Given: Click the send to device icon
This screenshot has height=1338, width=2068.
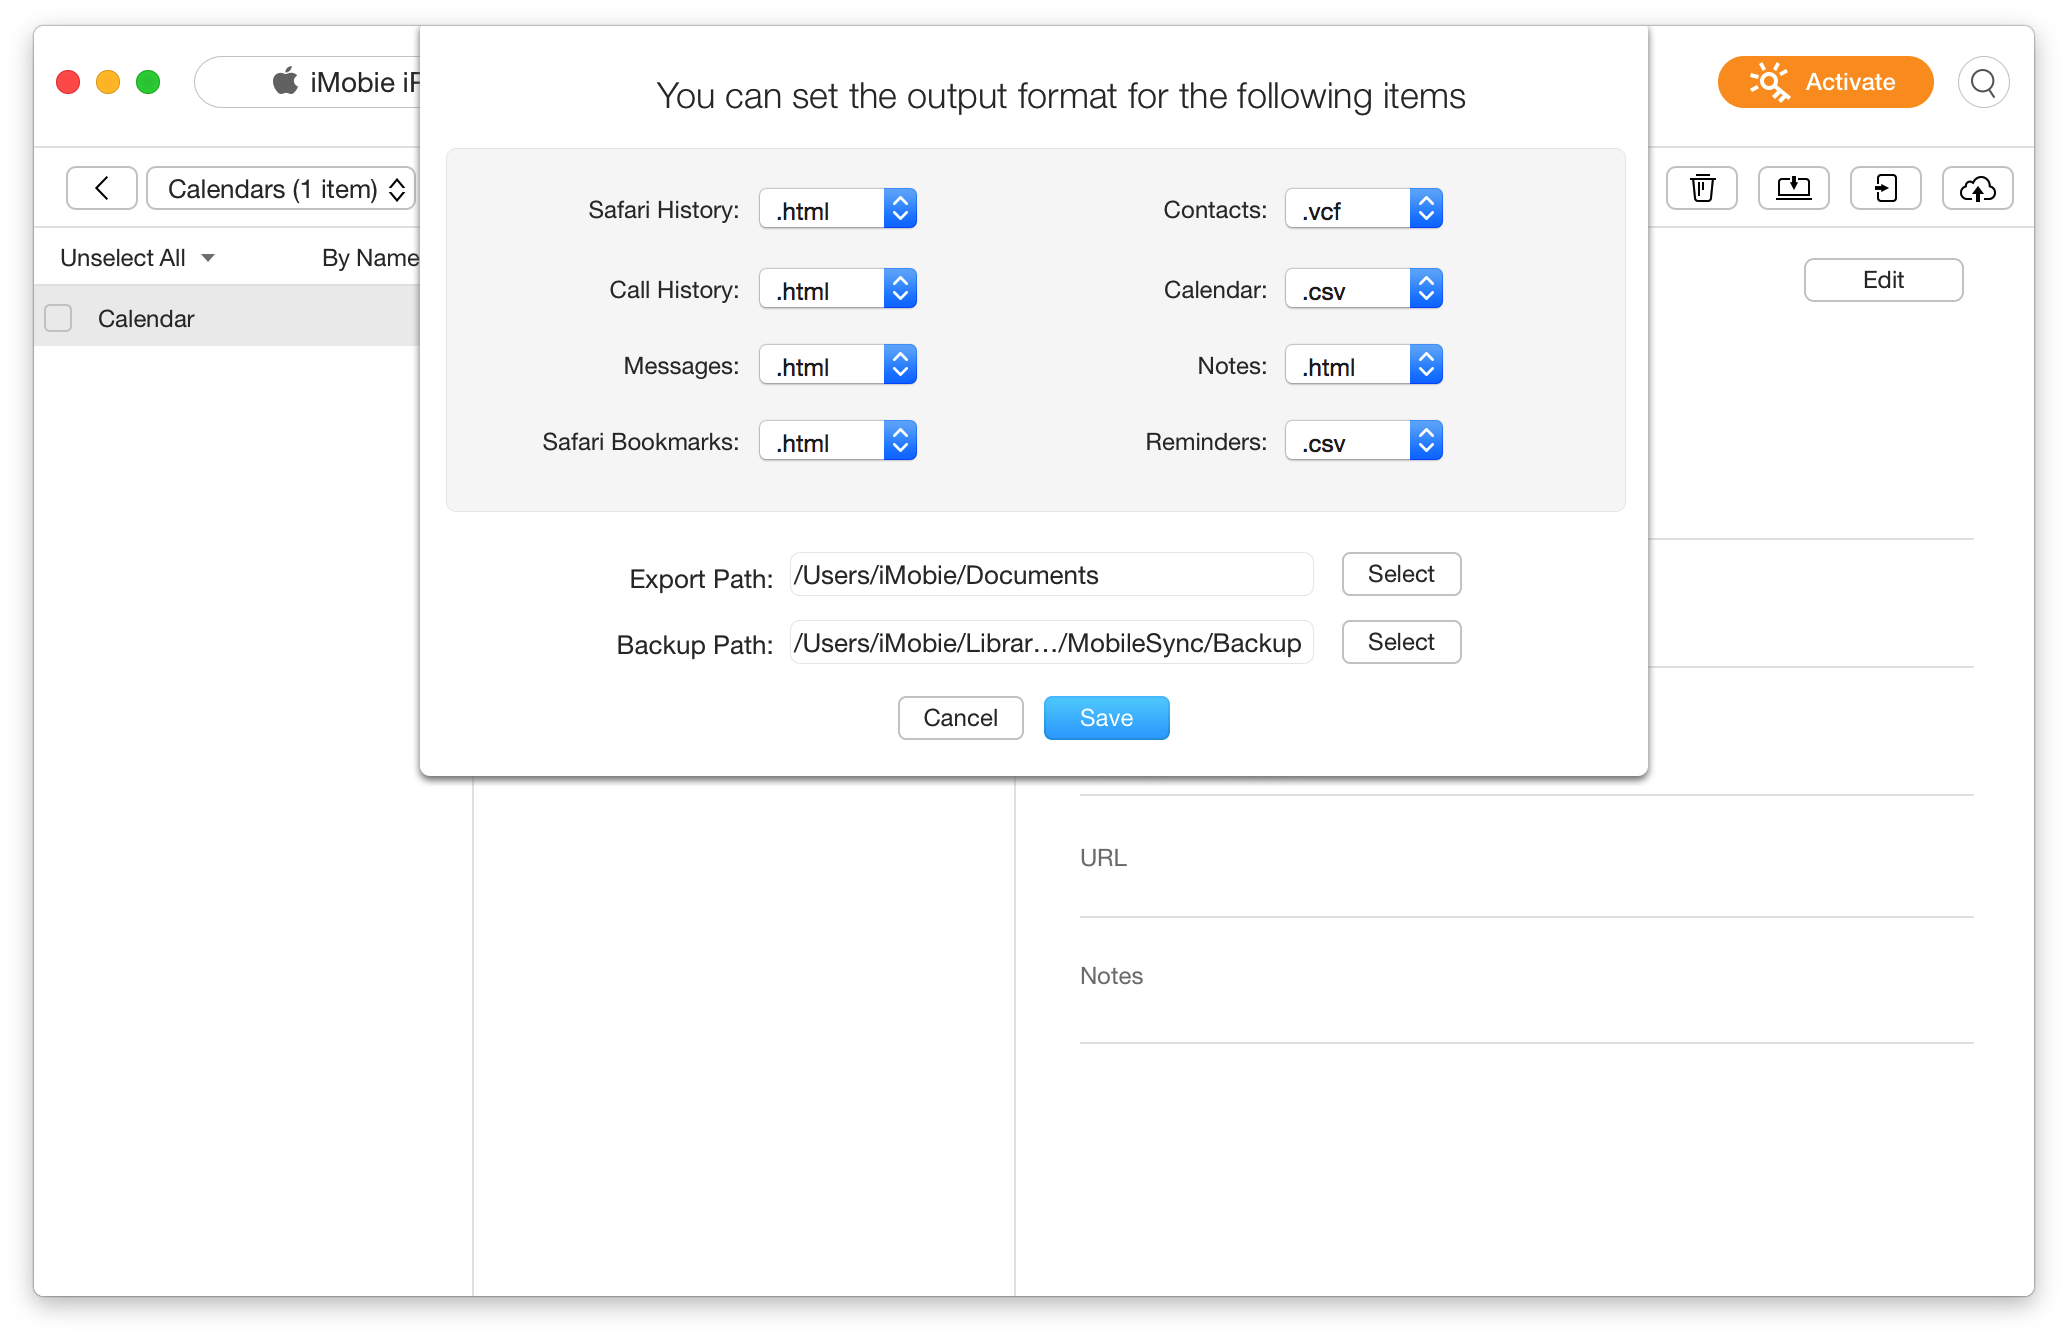Looking at the screenshot, I should pos(1886,188).
